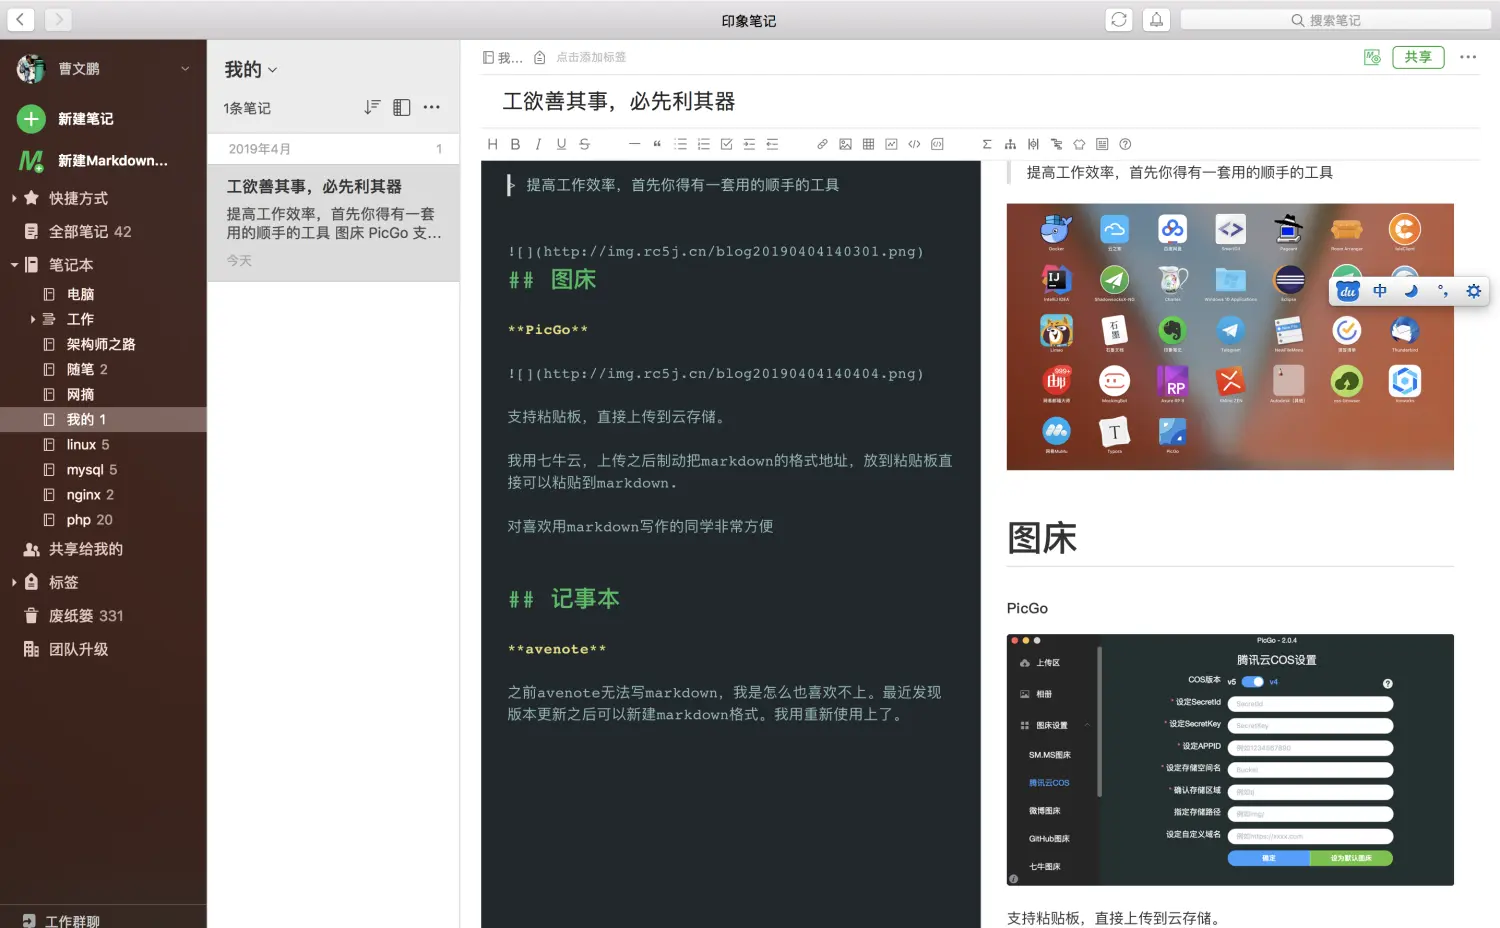Expand the 快捷方式 shortcuts section
Image resolution: width=1500 pixels, height=928 pixels.
tap(14, 198)
